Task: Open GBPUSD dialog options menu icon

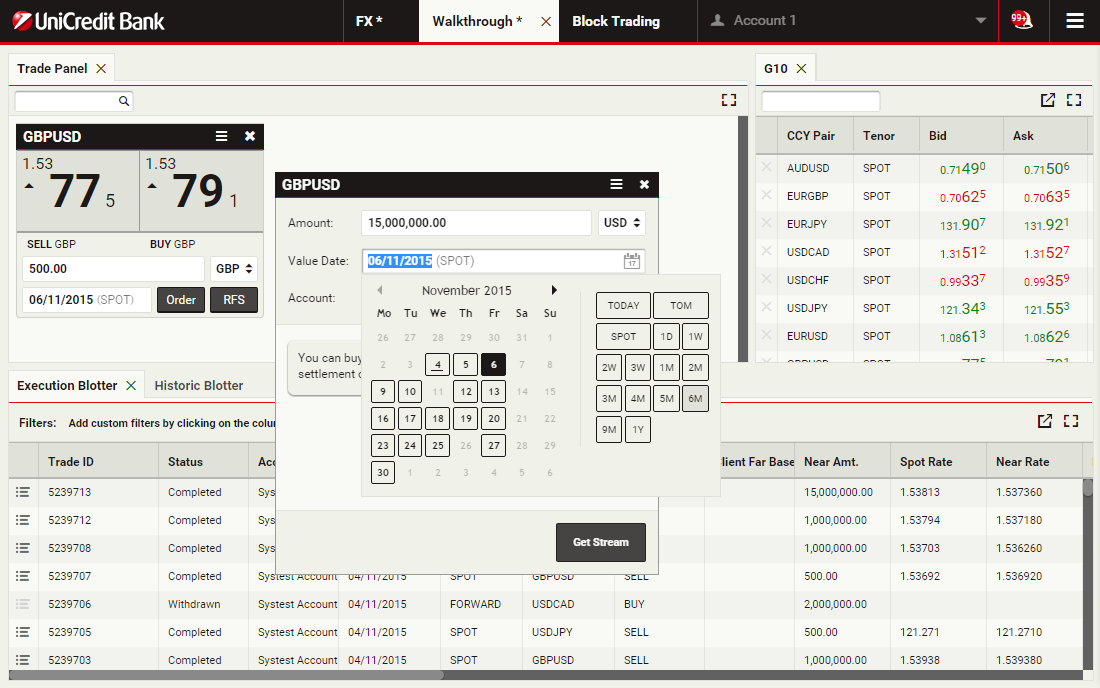Action: [617, 185]
